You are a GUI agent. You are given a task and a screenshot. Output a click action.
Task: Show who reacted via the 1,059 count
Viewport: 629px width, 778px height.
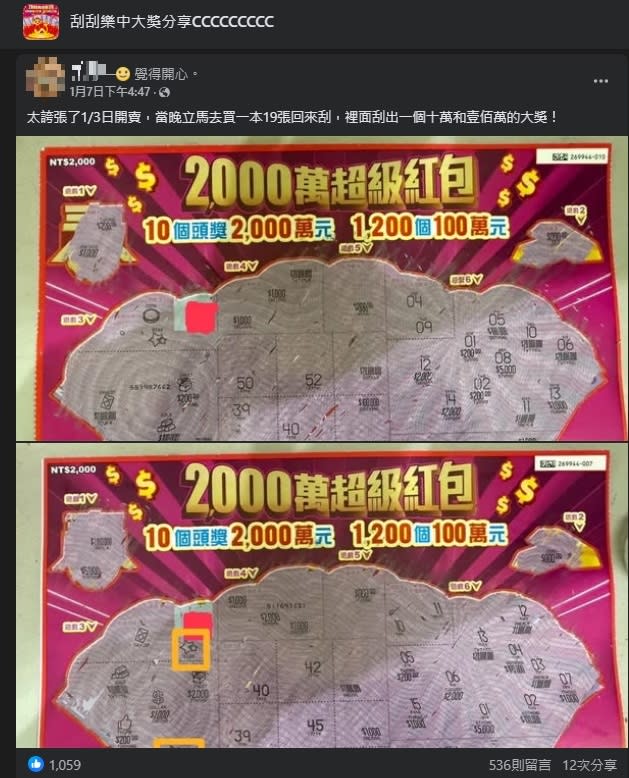[64, 765]
